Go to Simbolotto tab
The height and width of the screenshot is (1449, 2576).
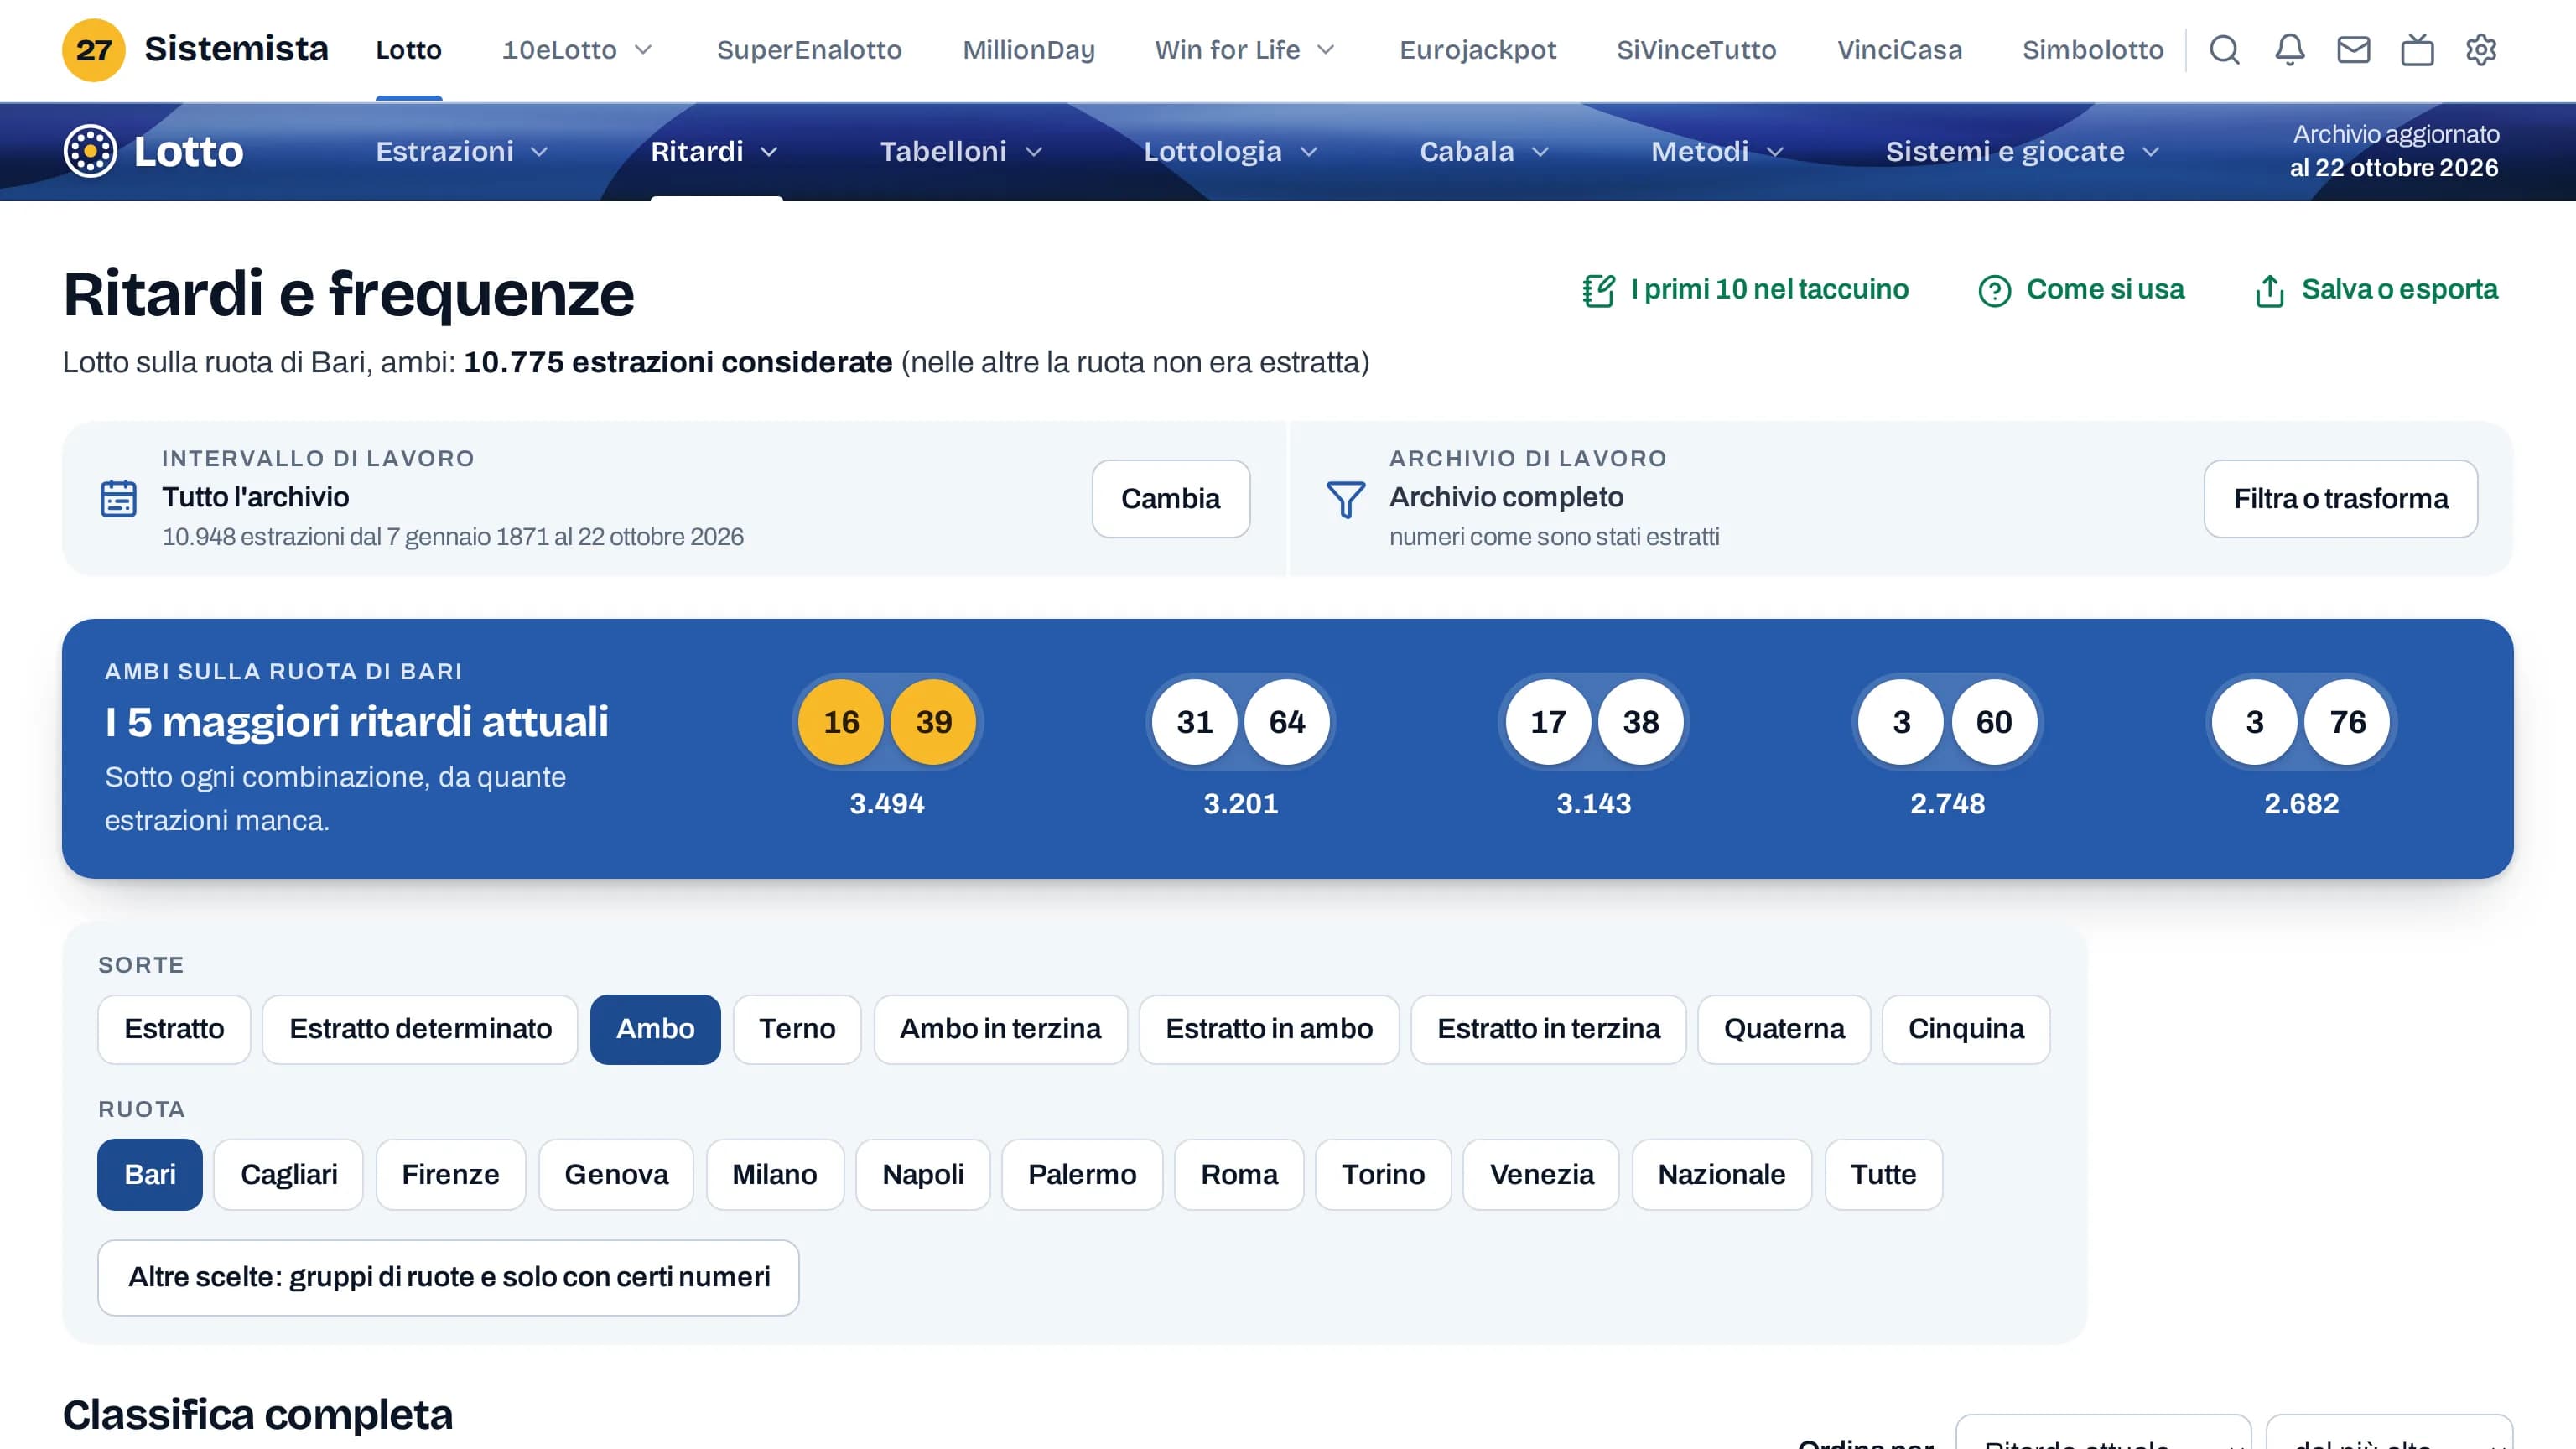point(2092,50)
